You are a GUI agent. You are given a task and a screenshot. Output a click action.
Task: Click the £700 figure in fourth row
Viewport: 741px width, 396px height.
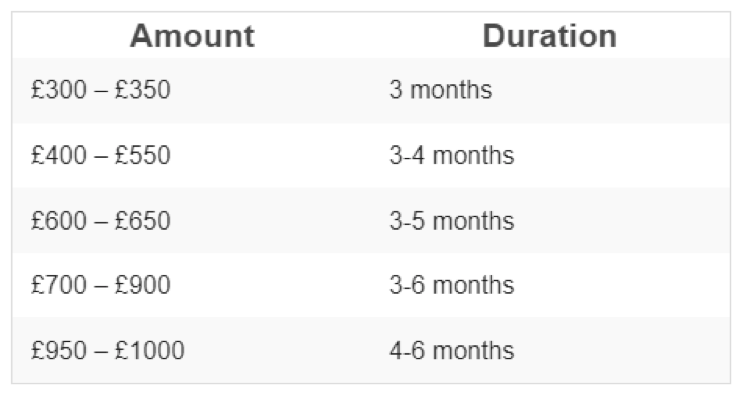pos(59,285)
